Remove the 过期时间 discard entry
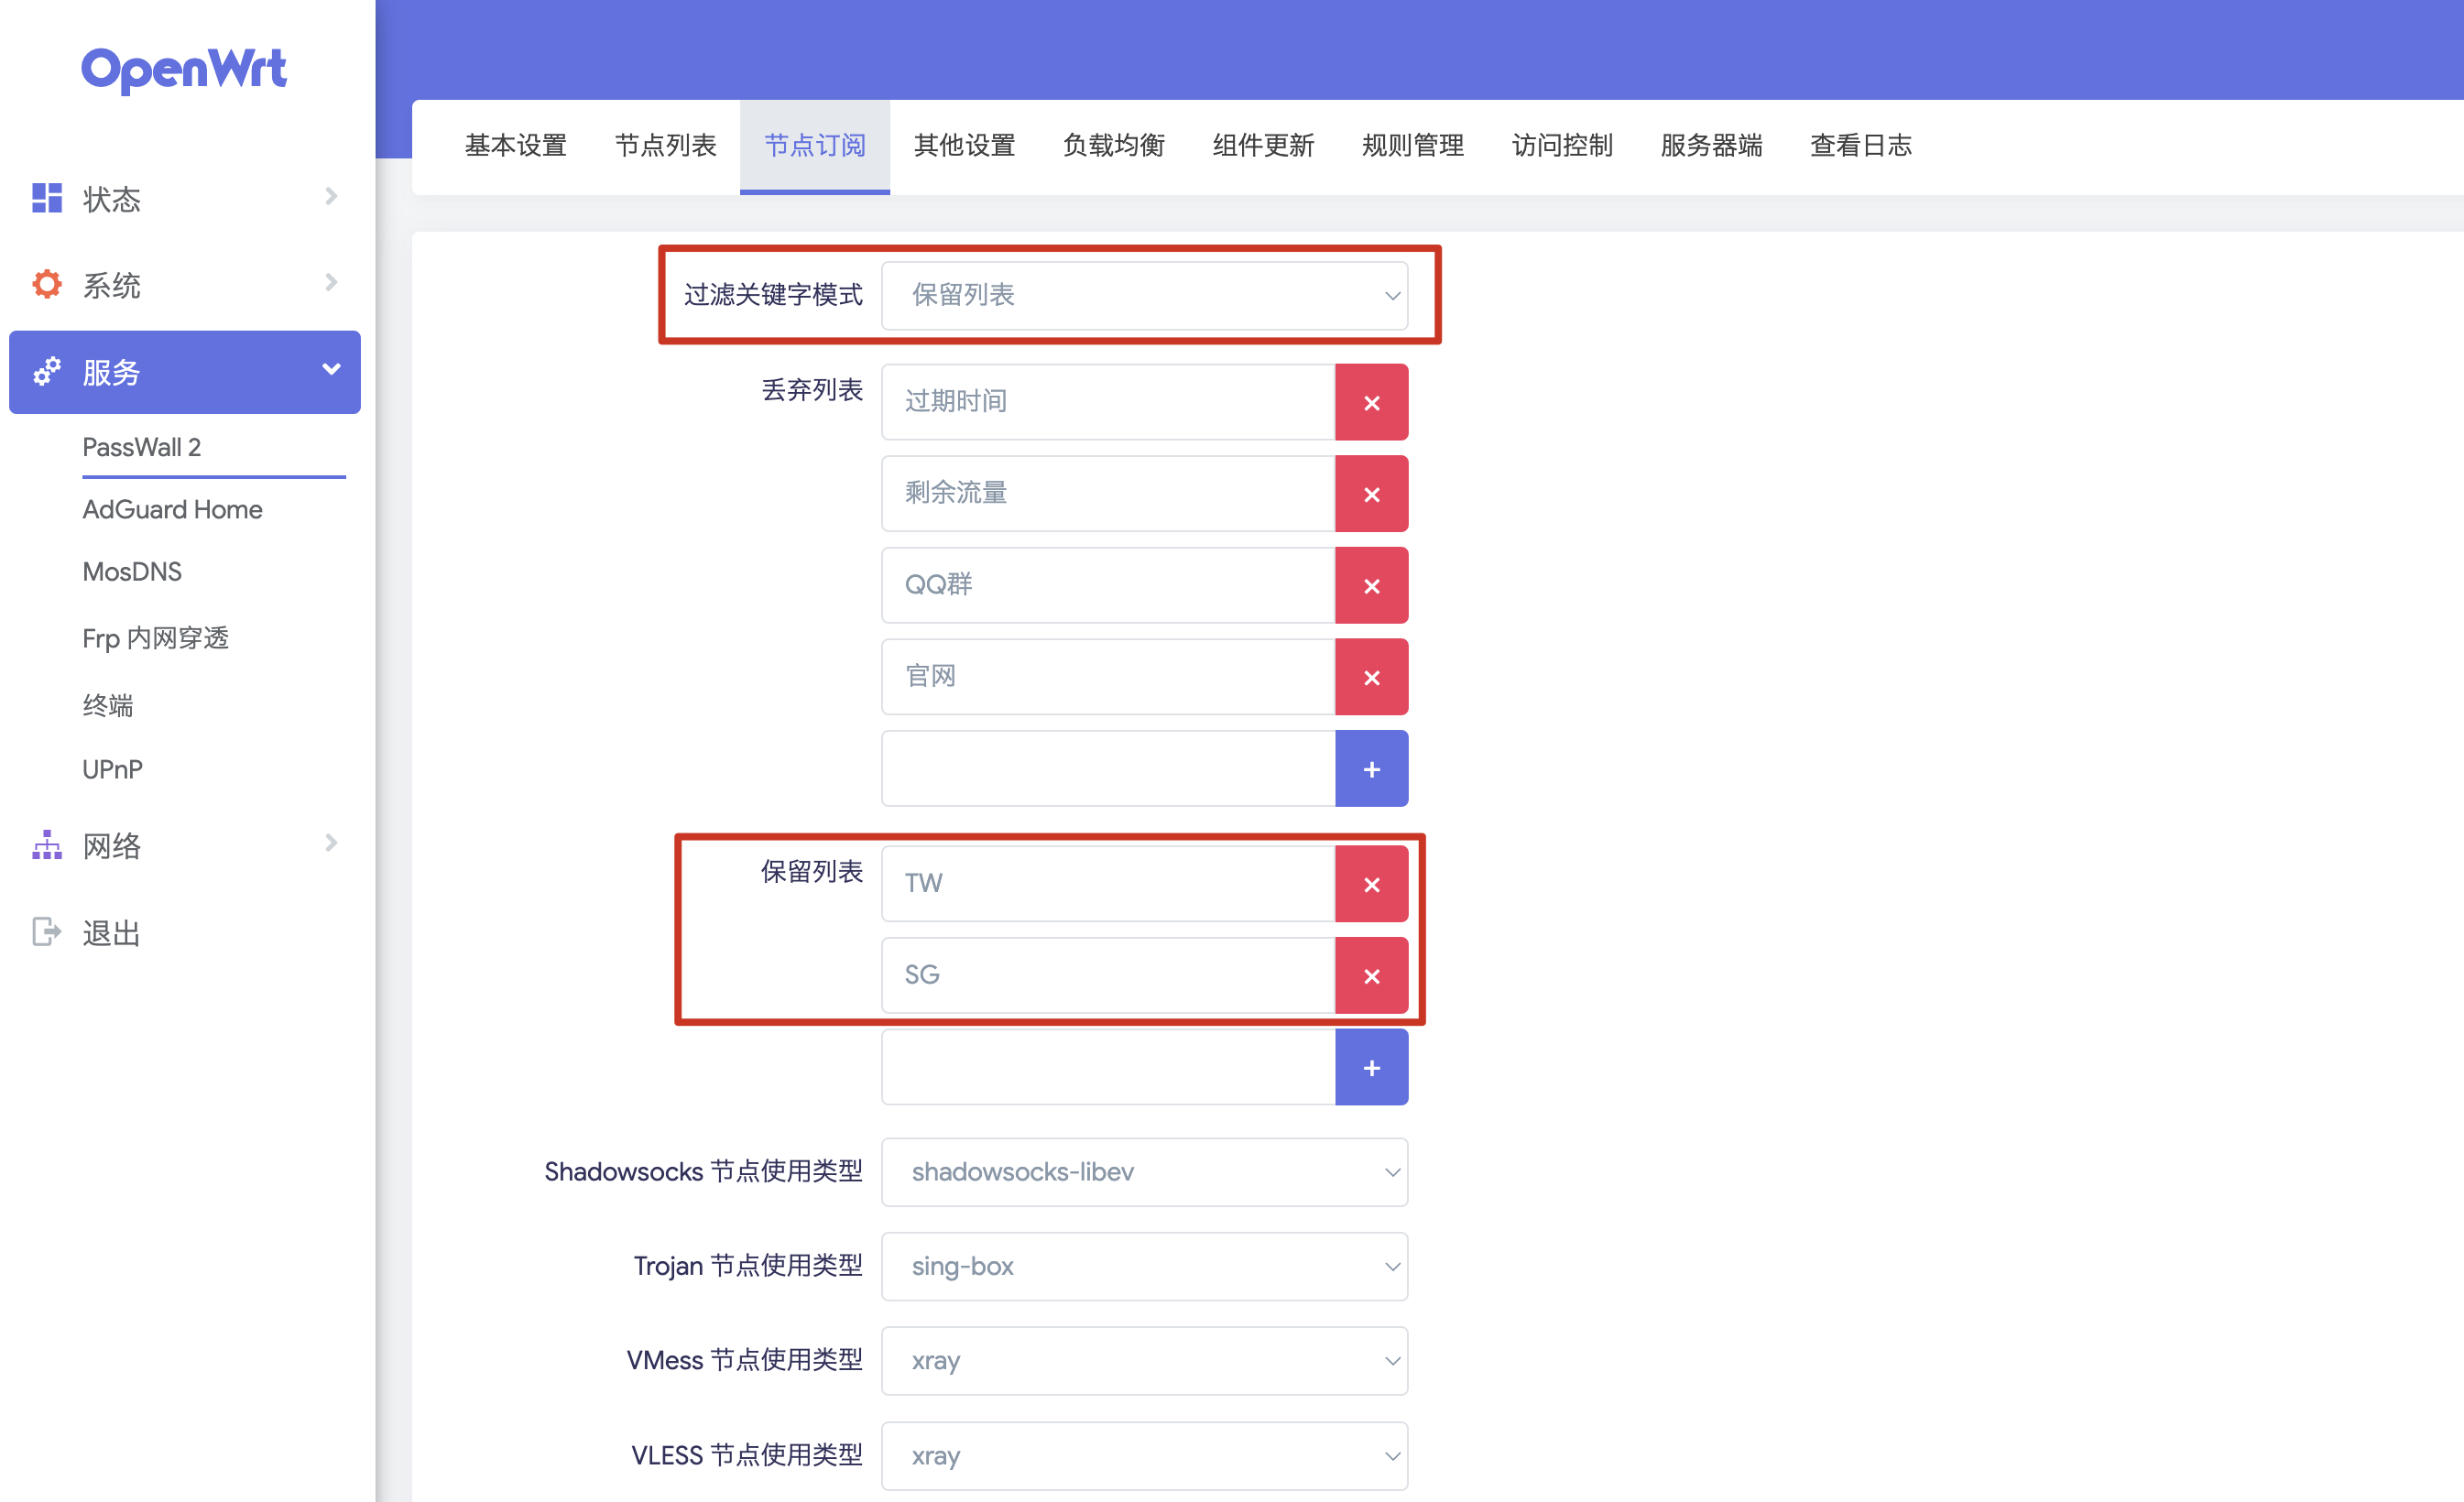This screenshot has height=1502, width=2464. 1371,402
